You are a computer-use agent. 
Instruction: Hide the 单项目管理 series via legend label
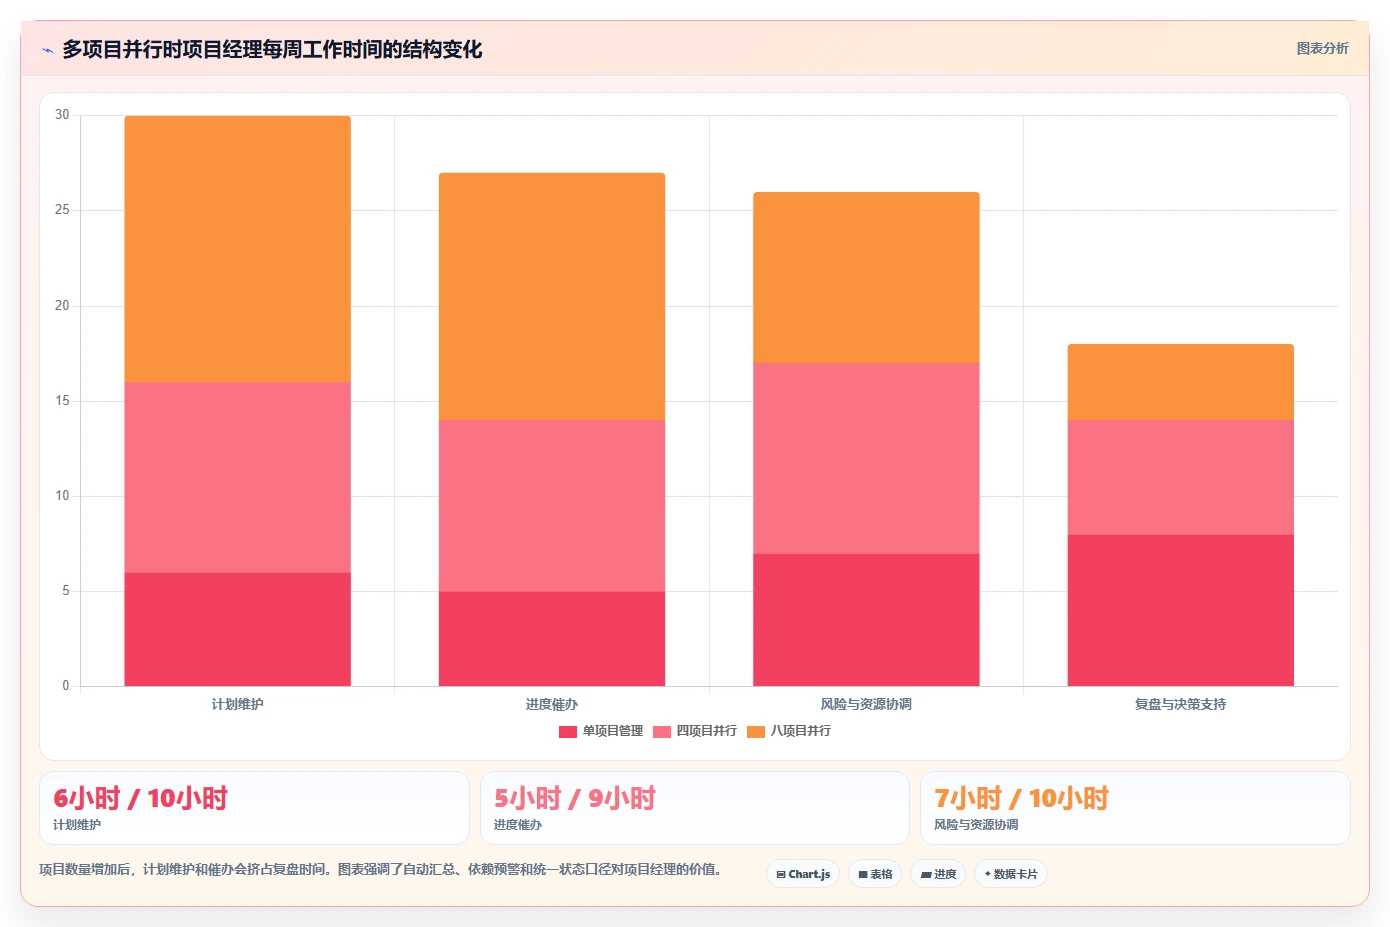[x=613, y=731]
